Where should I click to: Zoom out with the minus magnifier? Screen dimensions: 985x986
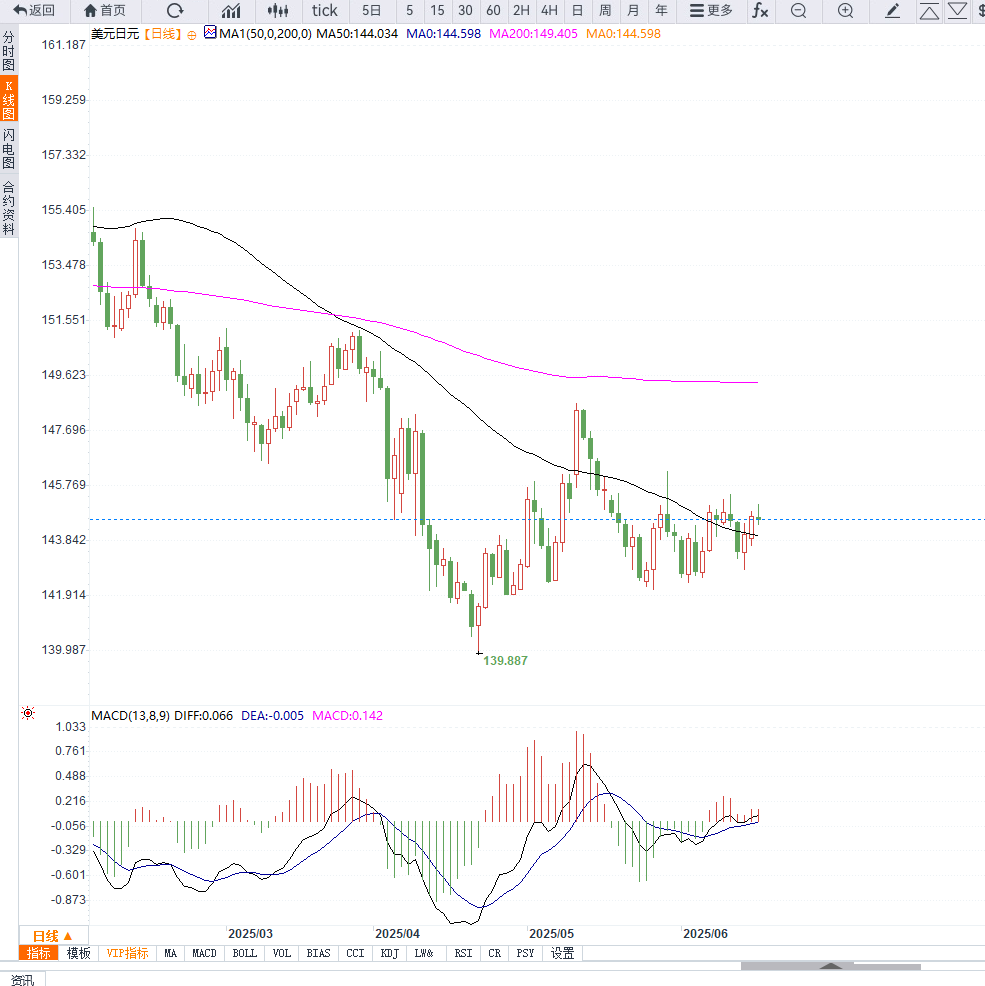point(798,11)
